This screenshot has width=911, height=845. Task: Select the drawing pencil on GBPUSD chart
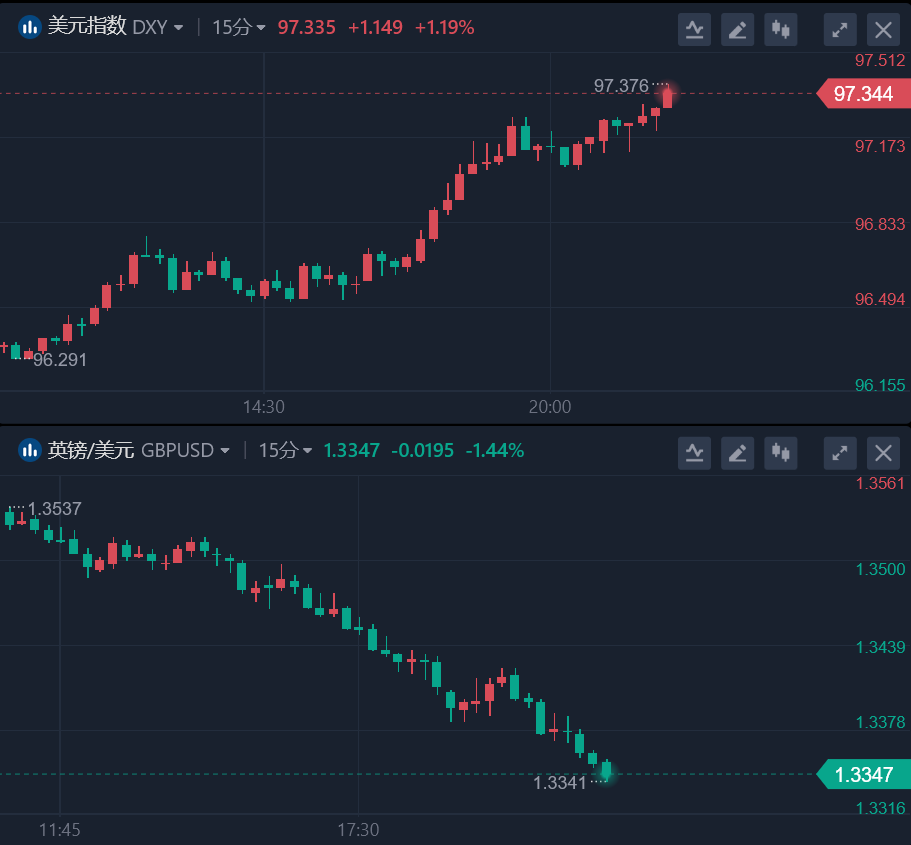[737, 453]
